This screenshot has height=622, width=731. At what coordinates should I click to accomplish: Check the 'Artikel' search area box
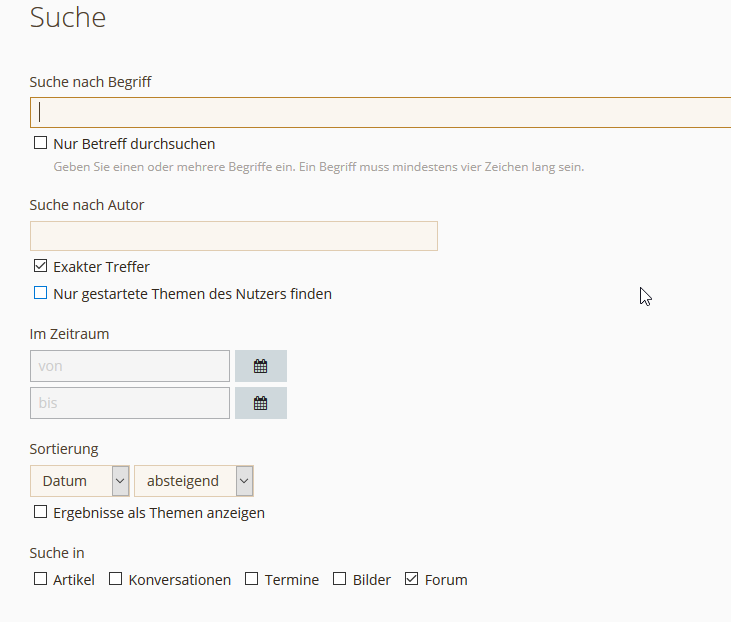pyautogui.click(x=41, y=579)
